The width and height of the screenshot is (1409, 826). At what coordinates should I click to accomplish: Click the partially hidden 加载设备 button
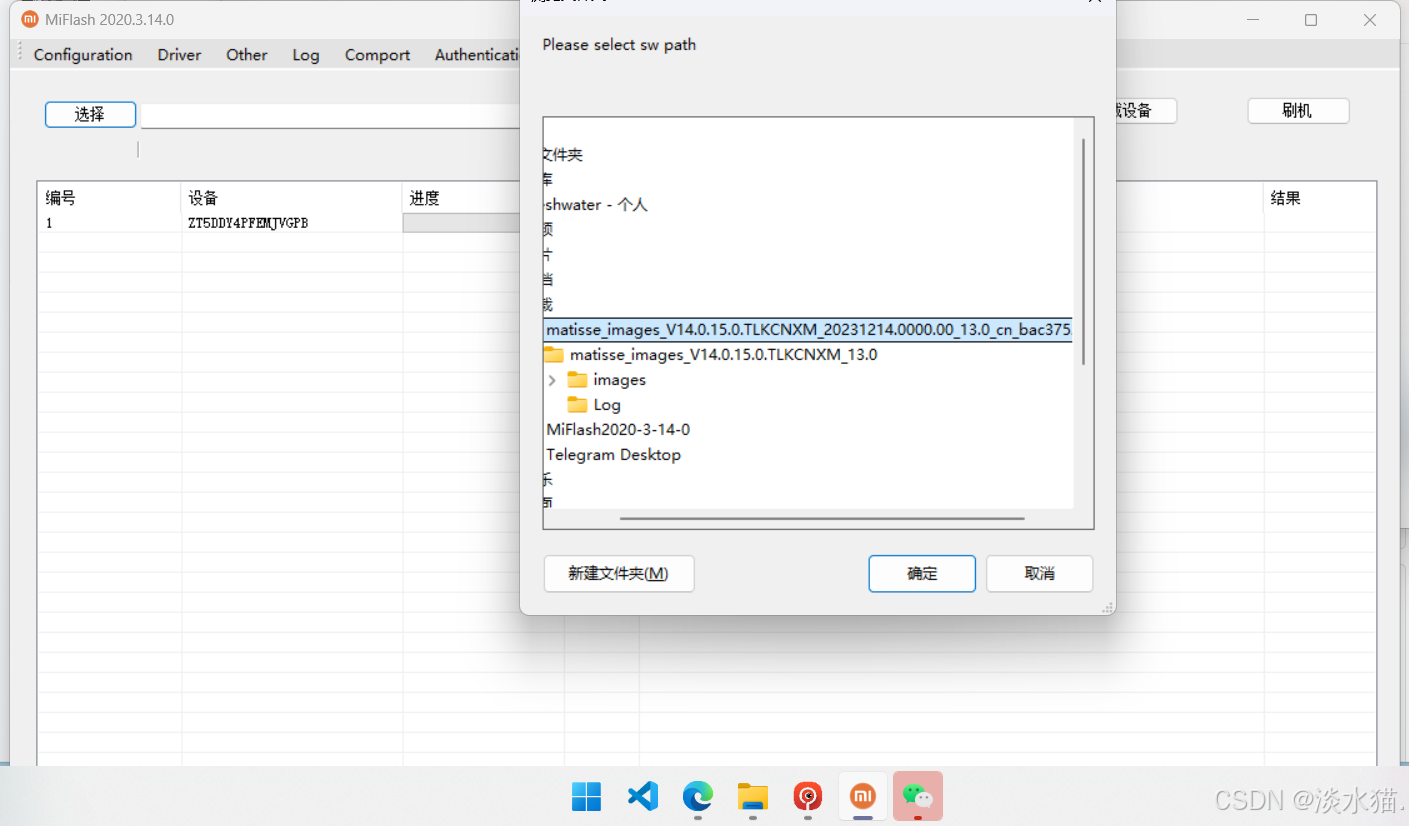point(1146,111)
